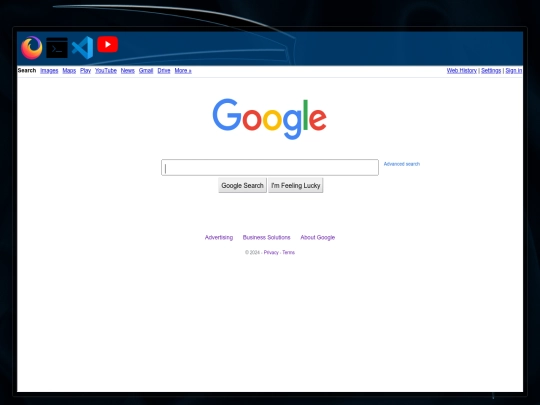This screenshot has height=405, width=540.
Task: Click the Google logo
Action: coord(270,119)
